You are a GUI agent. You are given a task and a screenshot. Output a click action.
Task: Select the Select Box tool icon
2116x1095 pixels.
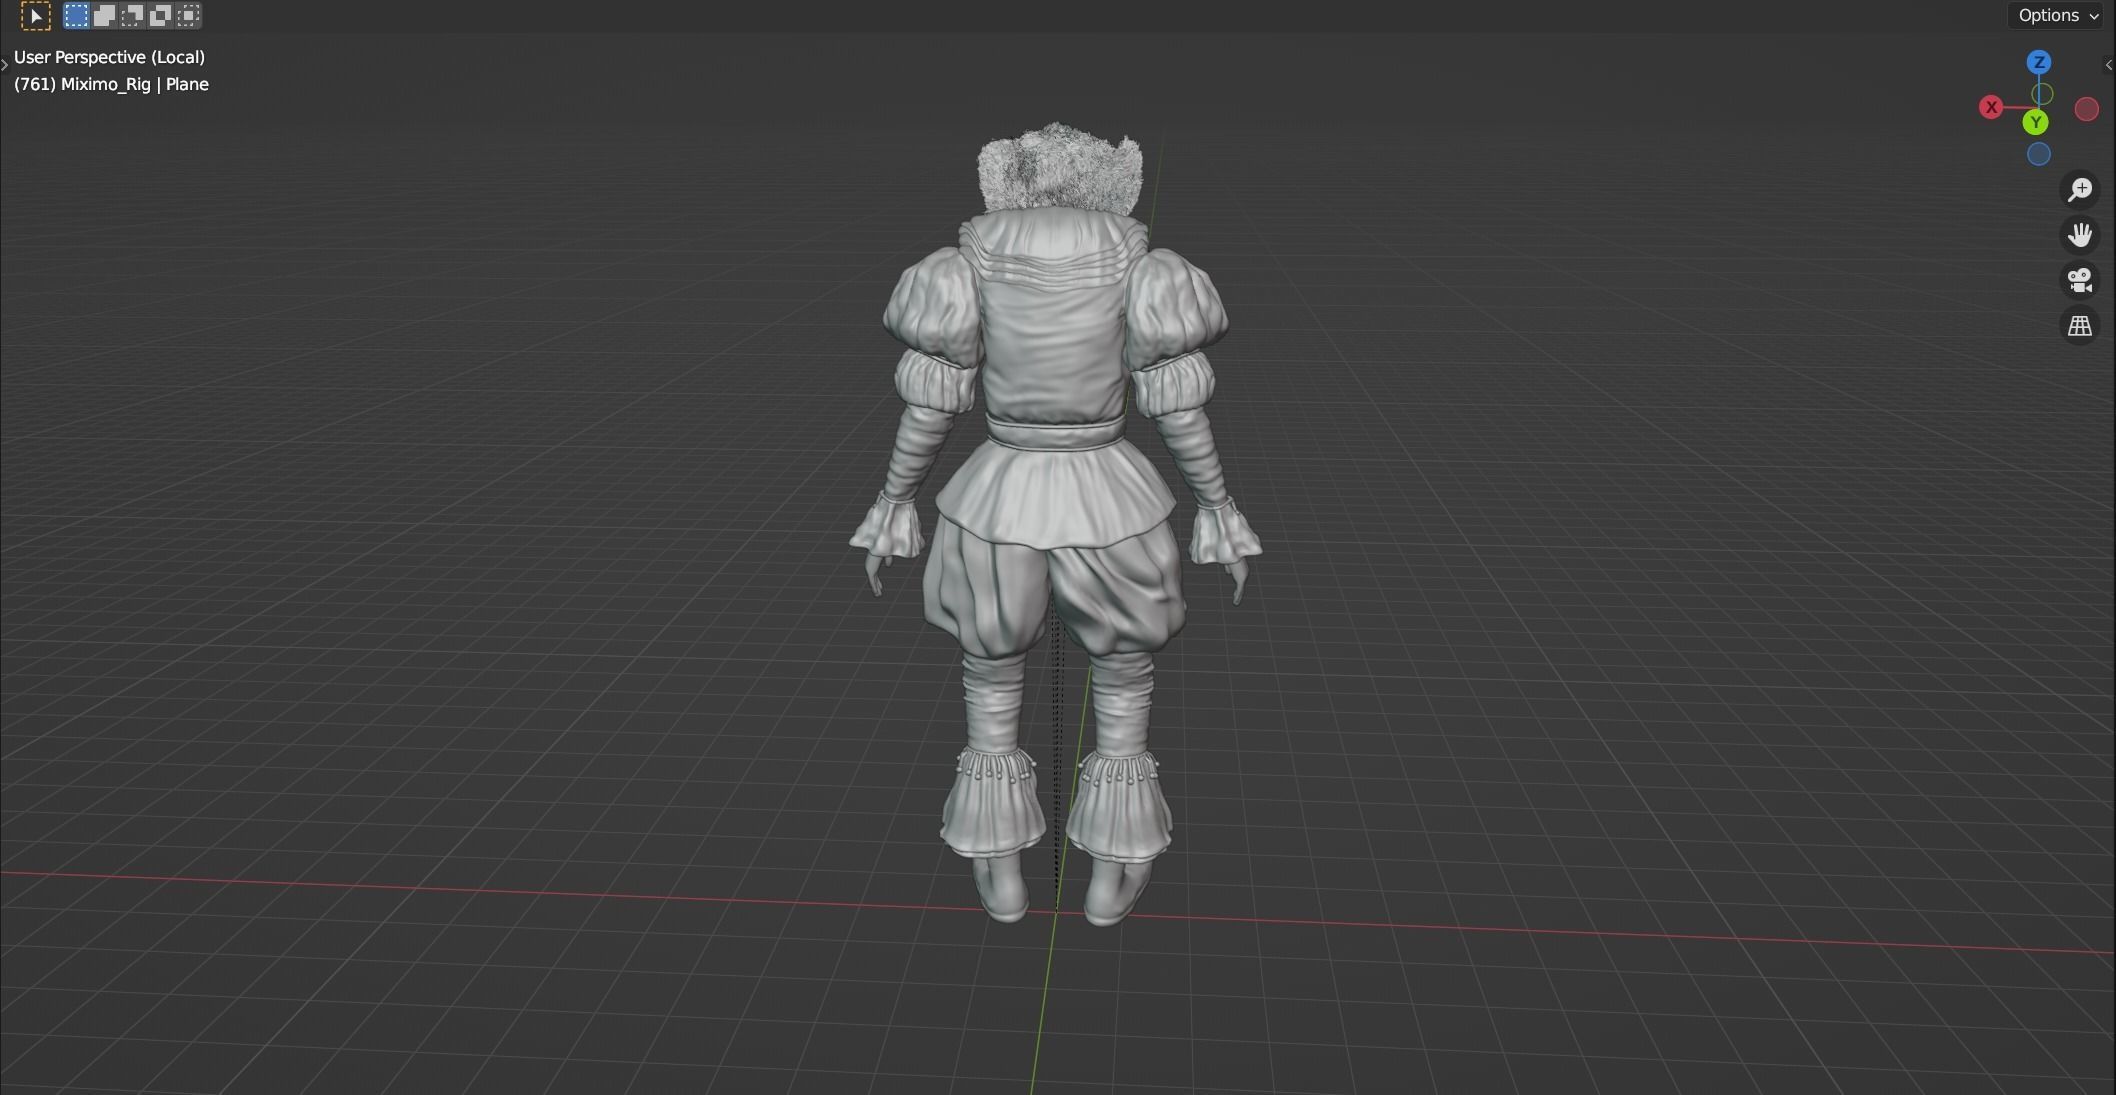tap(36, 15)
